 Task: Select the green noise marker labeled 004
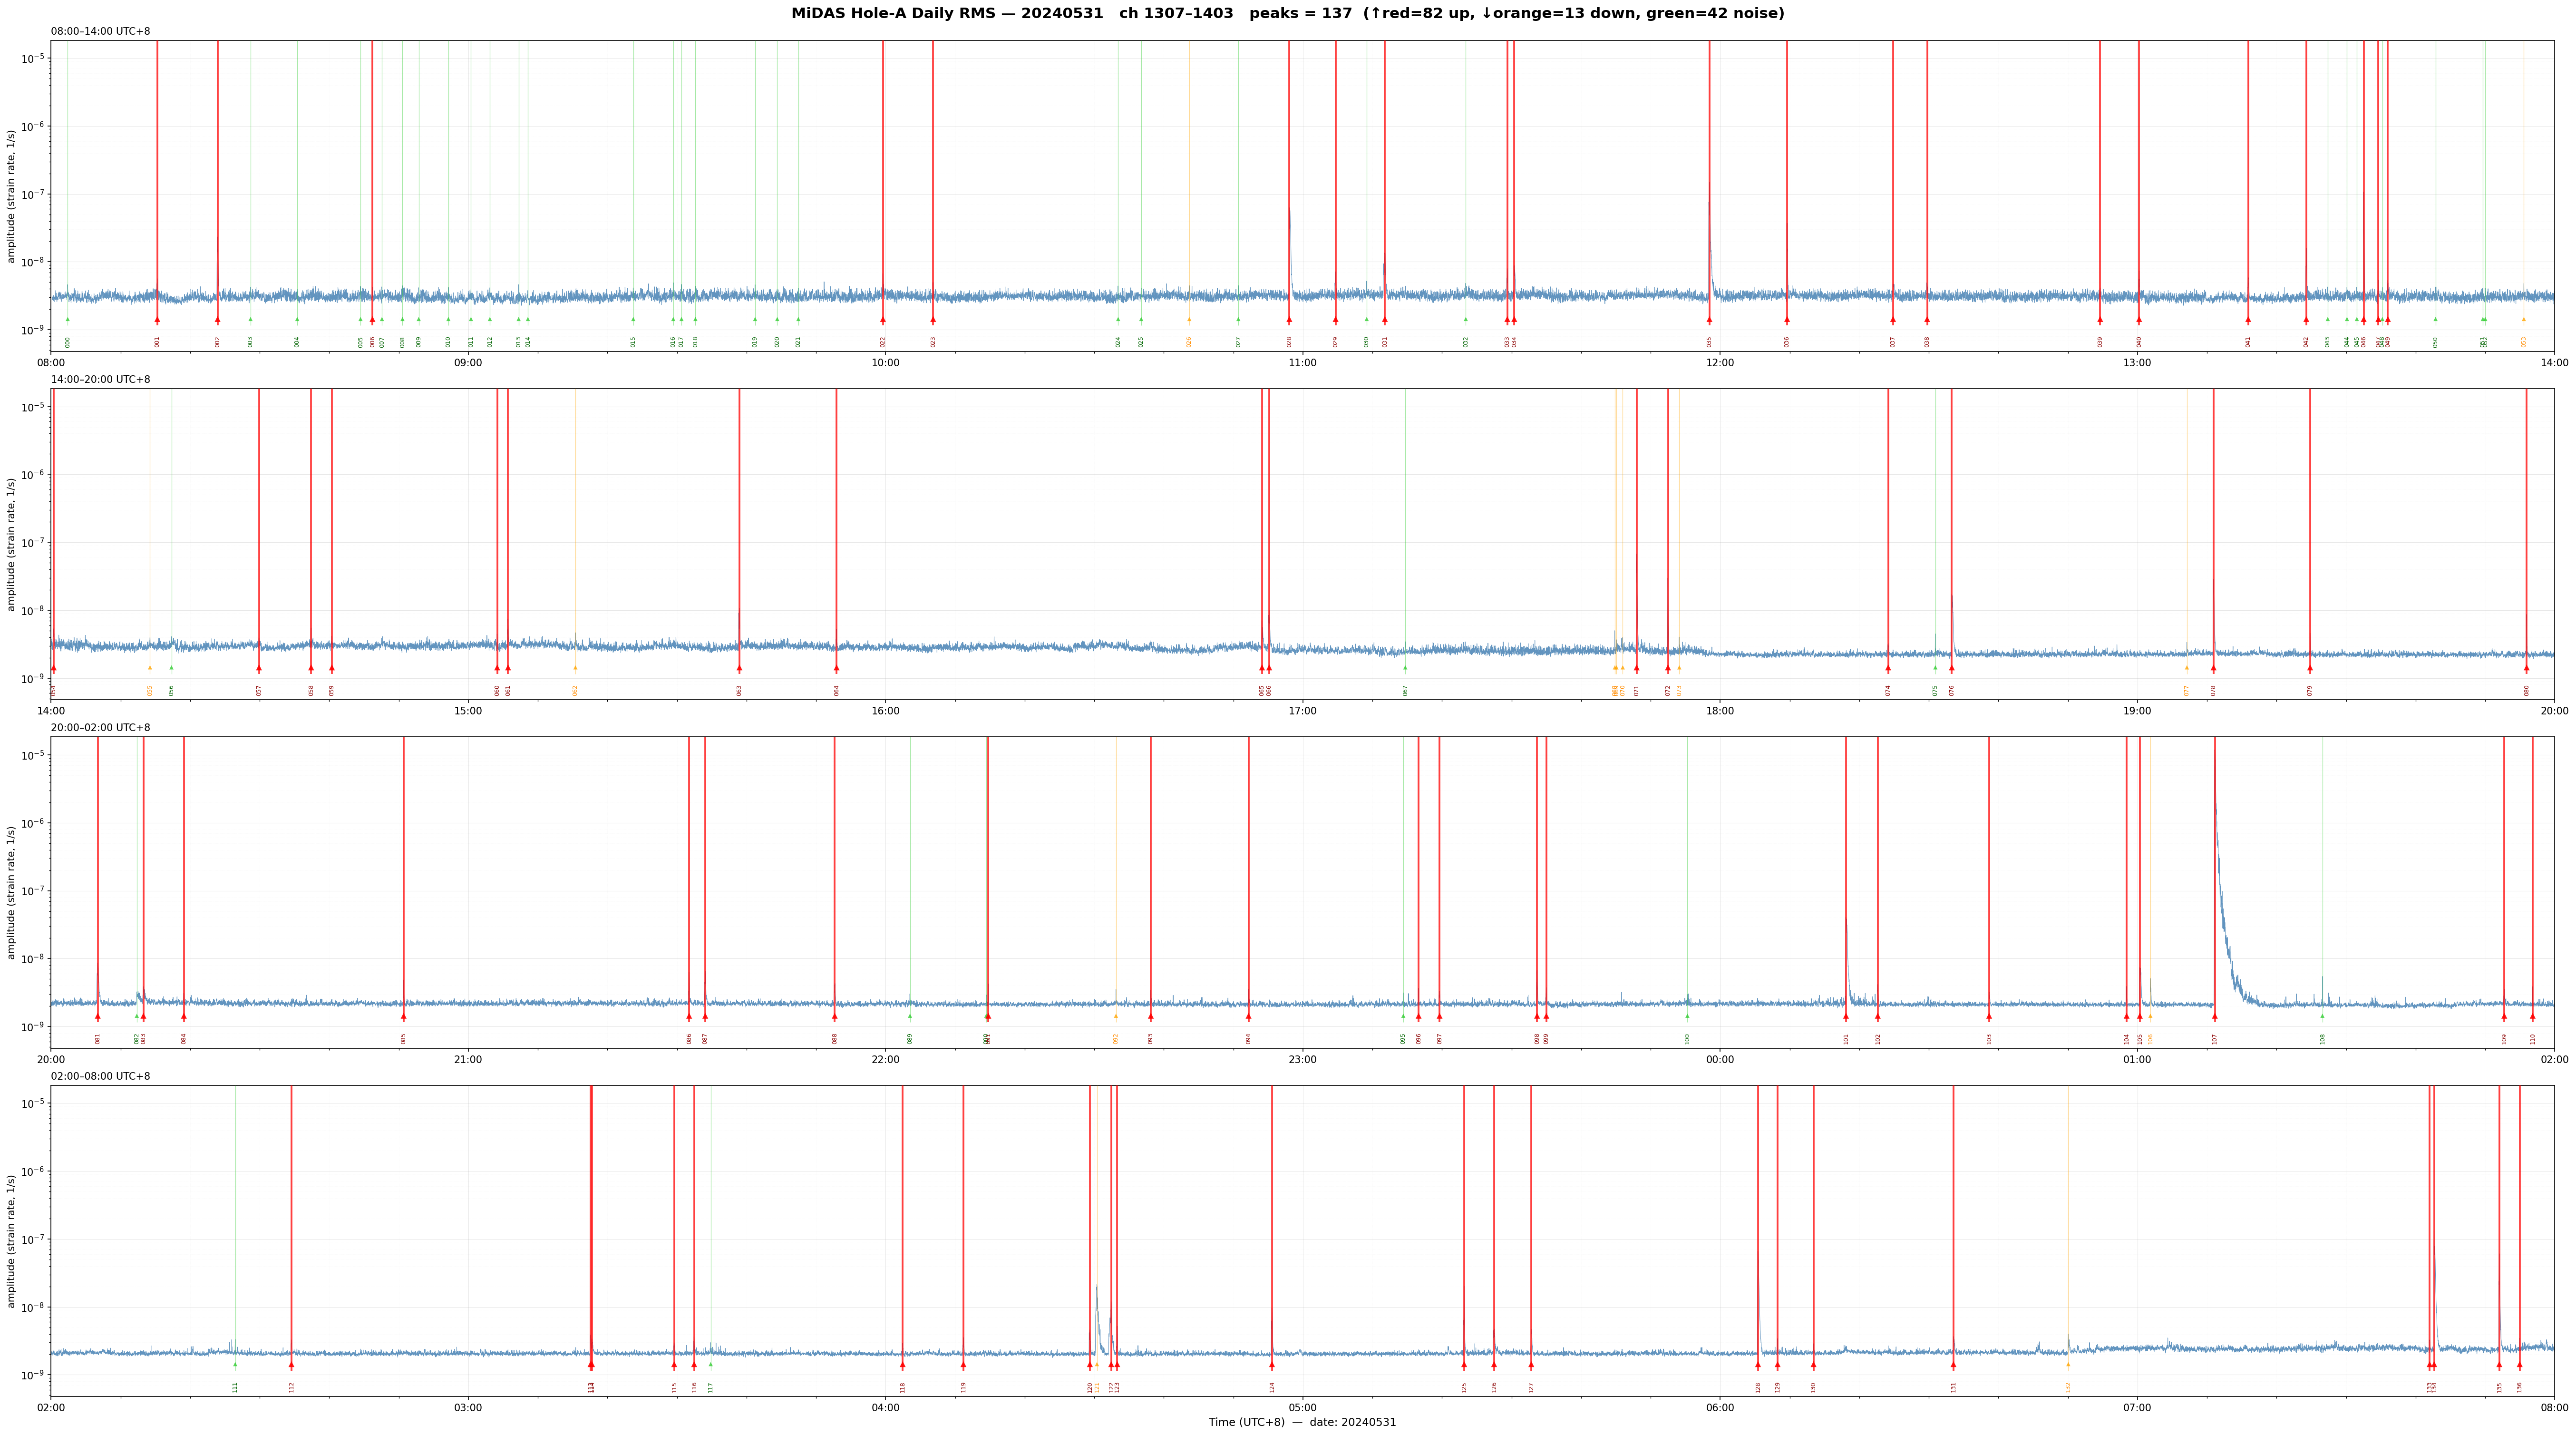tap(297, 320)
